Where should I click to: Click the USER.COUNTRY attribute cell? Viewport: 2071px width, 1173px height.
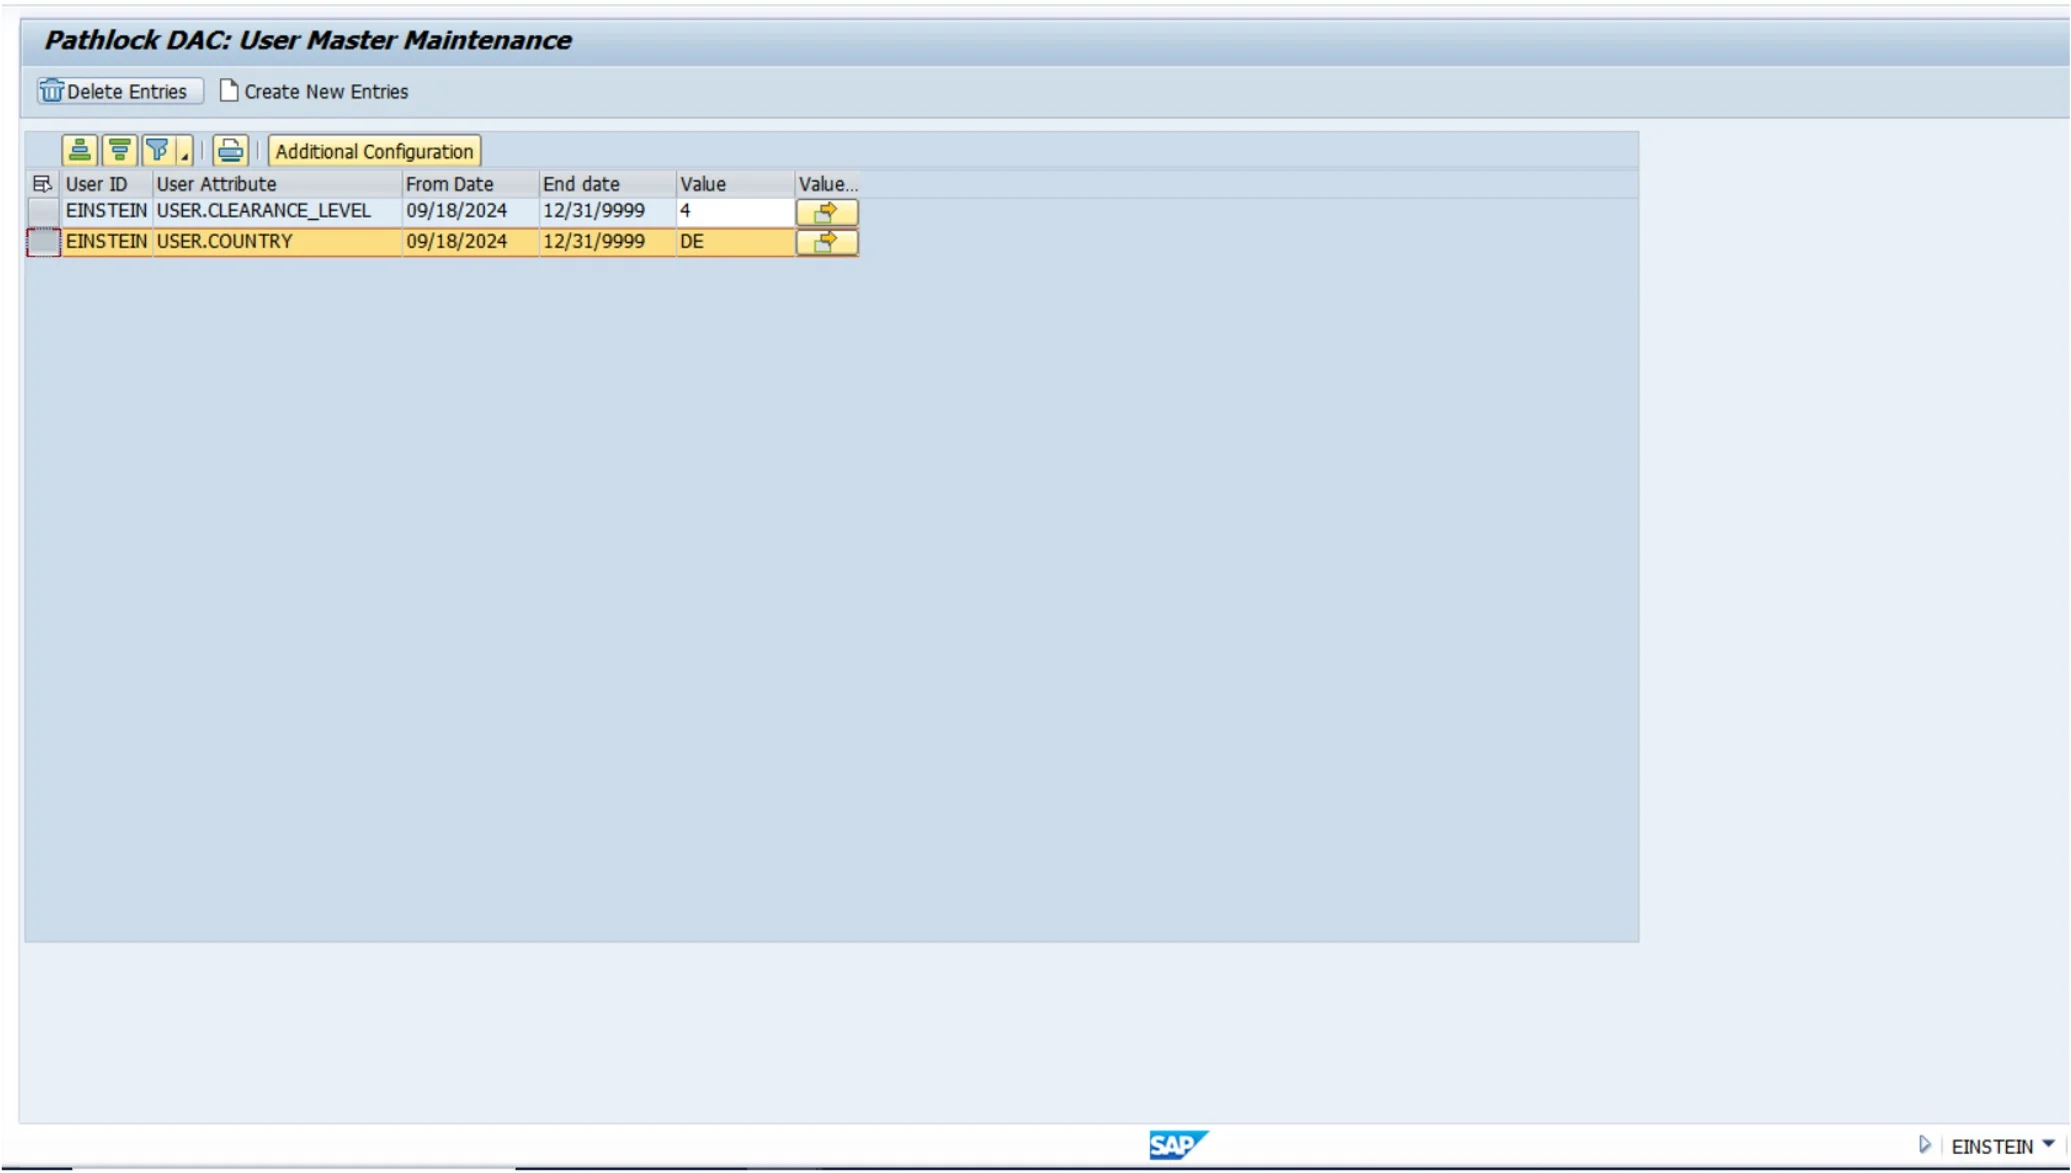(x=277, y=242)
